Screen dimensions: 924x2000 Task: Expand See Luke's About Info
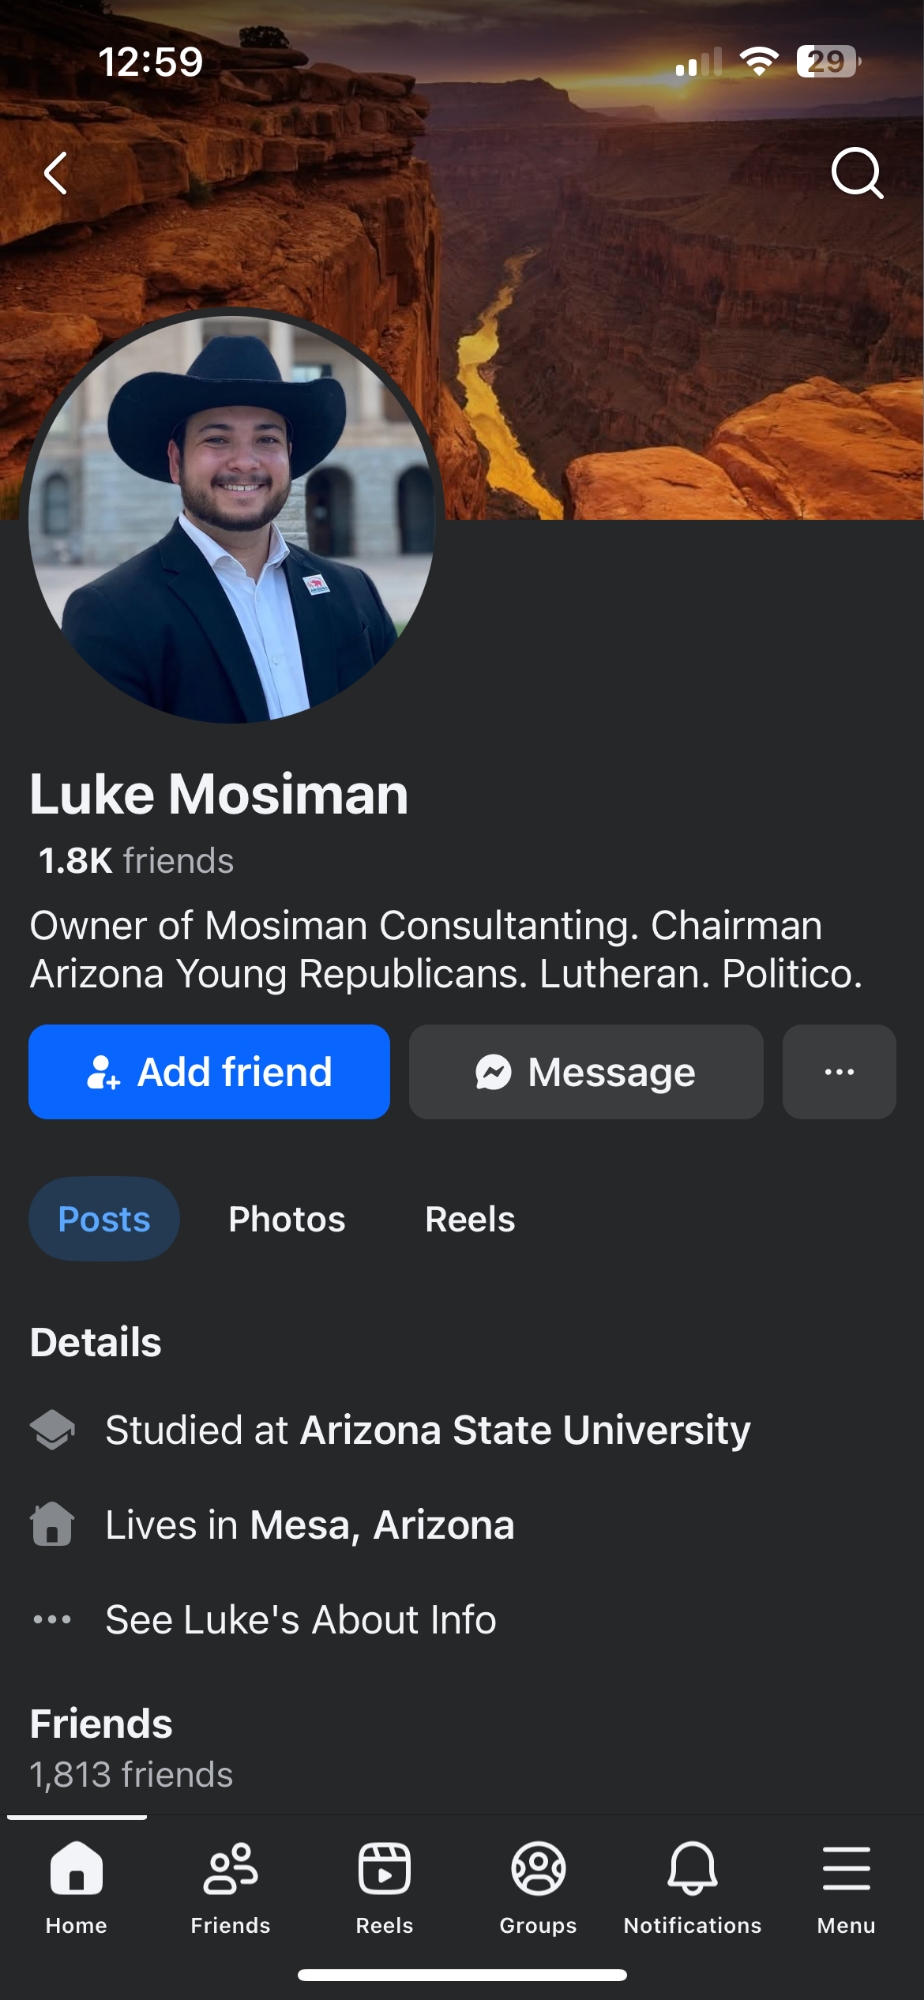point(300,1620)
